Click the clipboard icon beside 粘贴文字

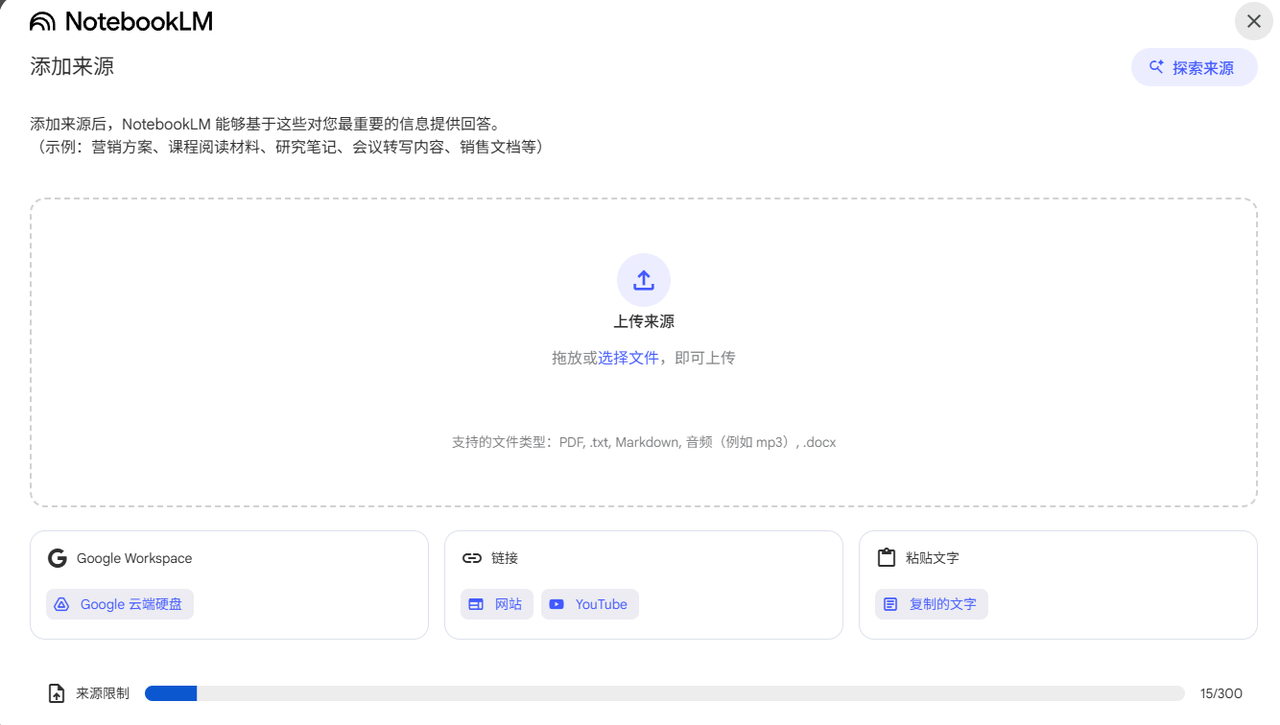886,558
